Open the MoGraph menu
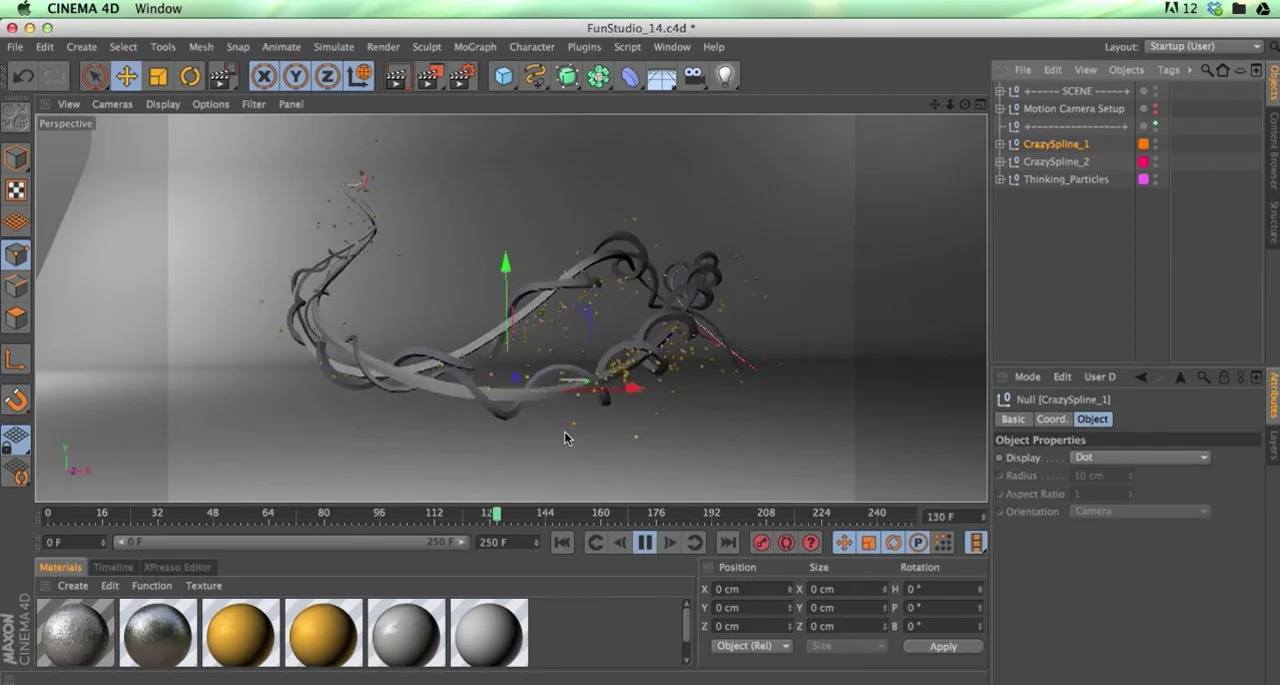This screenshot has height=685, width=1280. (x=475, y=47)
